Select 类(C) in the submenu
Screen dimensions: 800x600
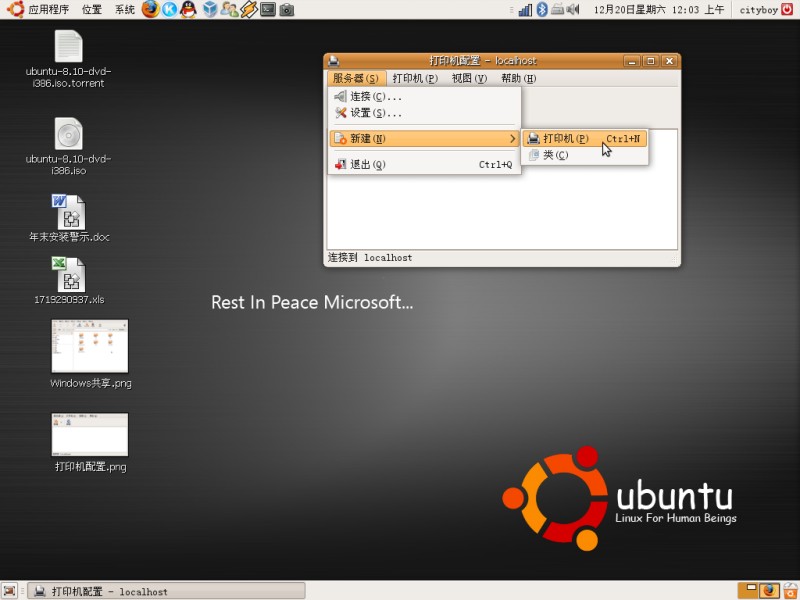tap(585, 155)
